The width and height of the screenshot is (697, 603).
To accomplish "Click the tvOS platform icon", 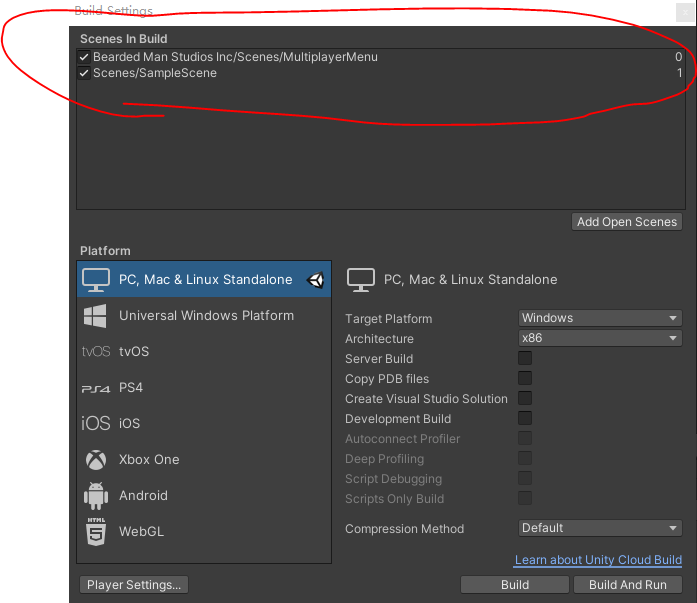I will (96, 351).
